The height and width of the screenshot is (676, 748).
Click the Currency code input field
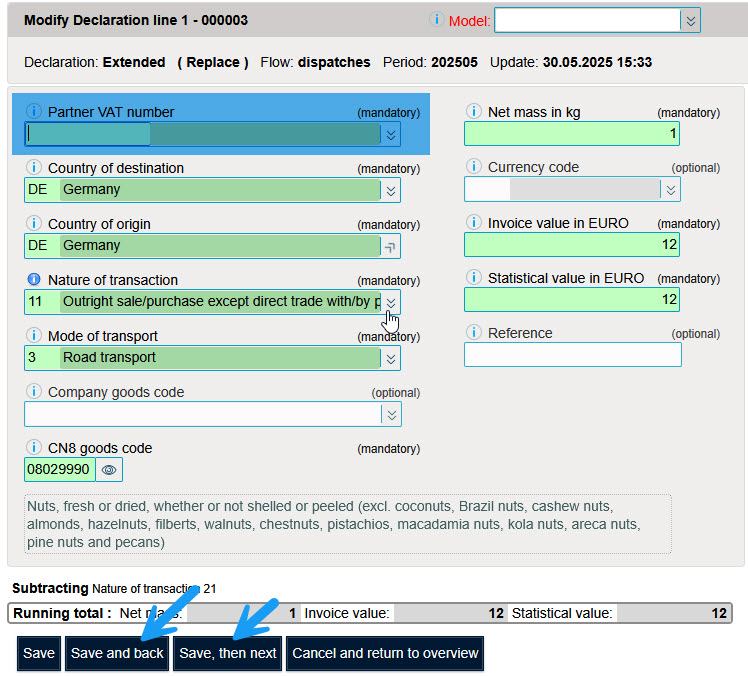pyautogui.click(x=562, y=189)
